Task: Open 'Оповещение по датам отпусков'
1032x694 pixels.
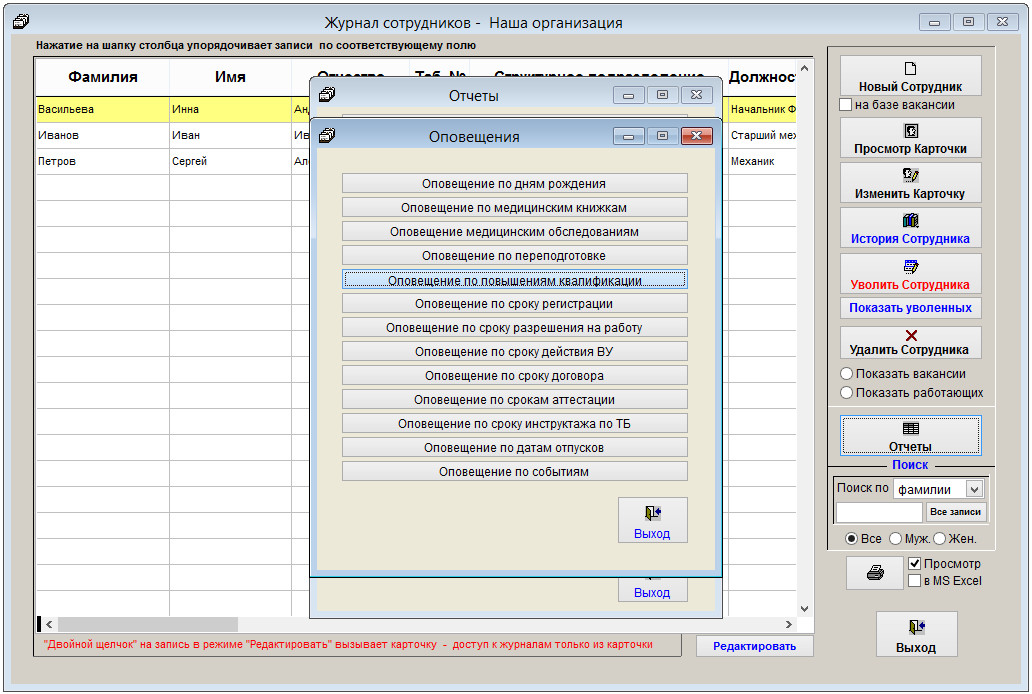Action: coord(514,448)
